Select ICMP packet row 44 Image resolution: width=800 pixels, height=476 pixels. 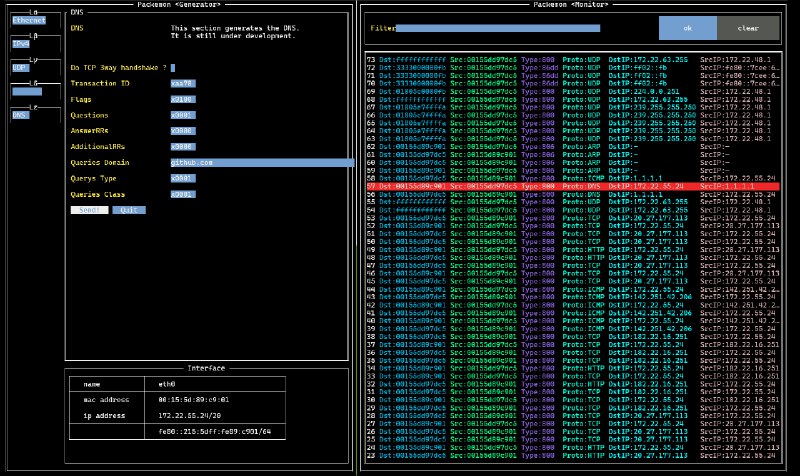(x=573, y=290)
